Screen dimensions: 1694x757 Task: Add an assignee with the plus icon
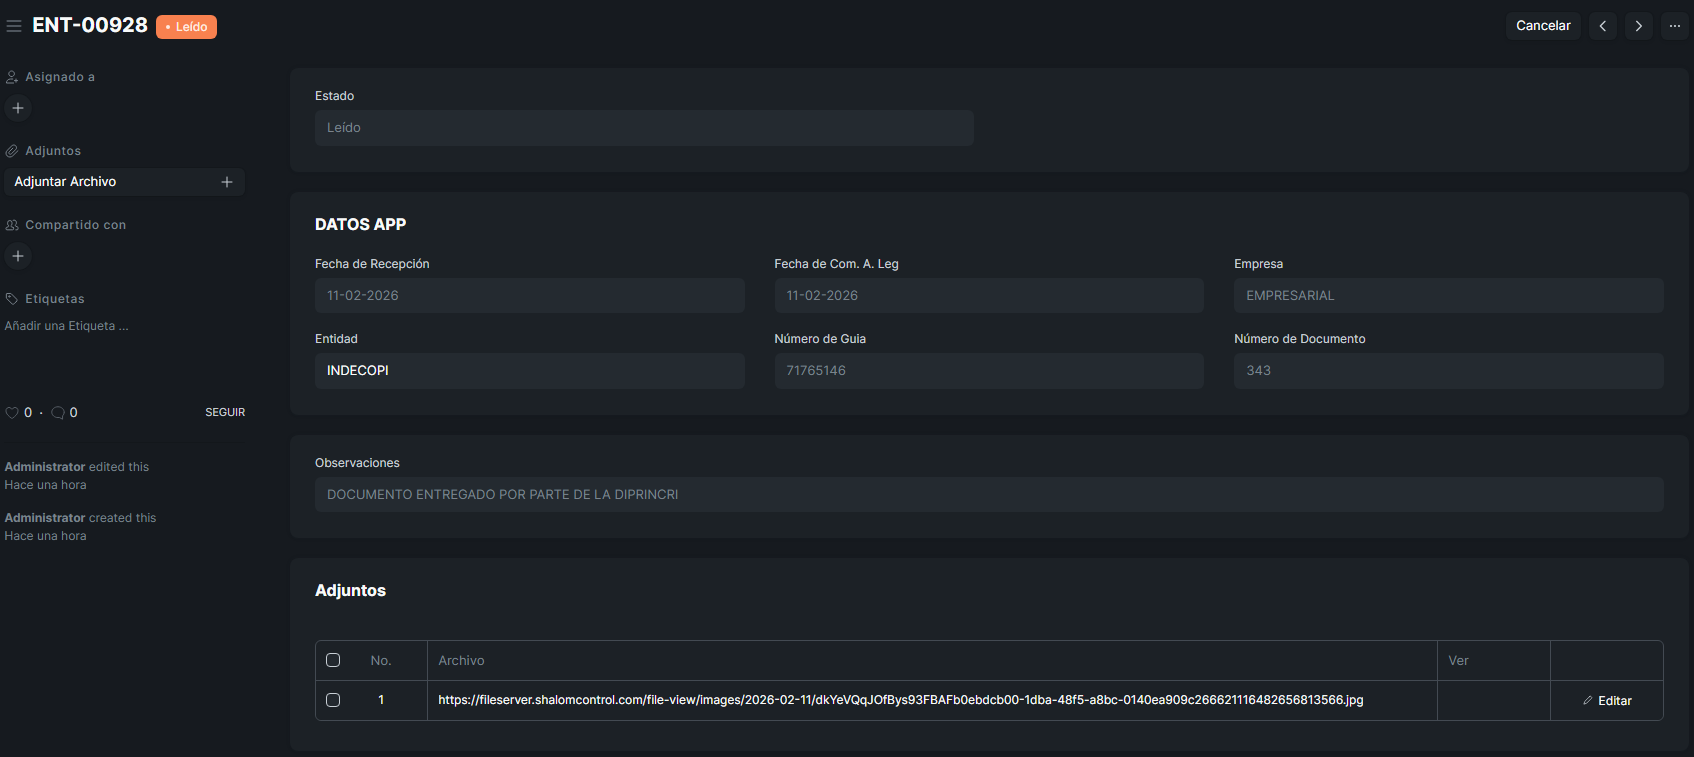[18, 108]
